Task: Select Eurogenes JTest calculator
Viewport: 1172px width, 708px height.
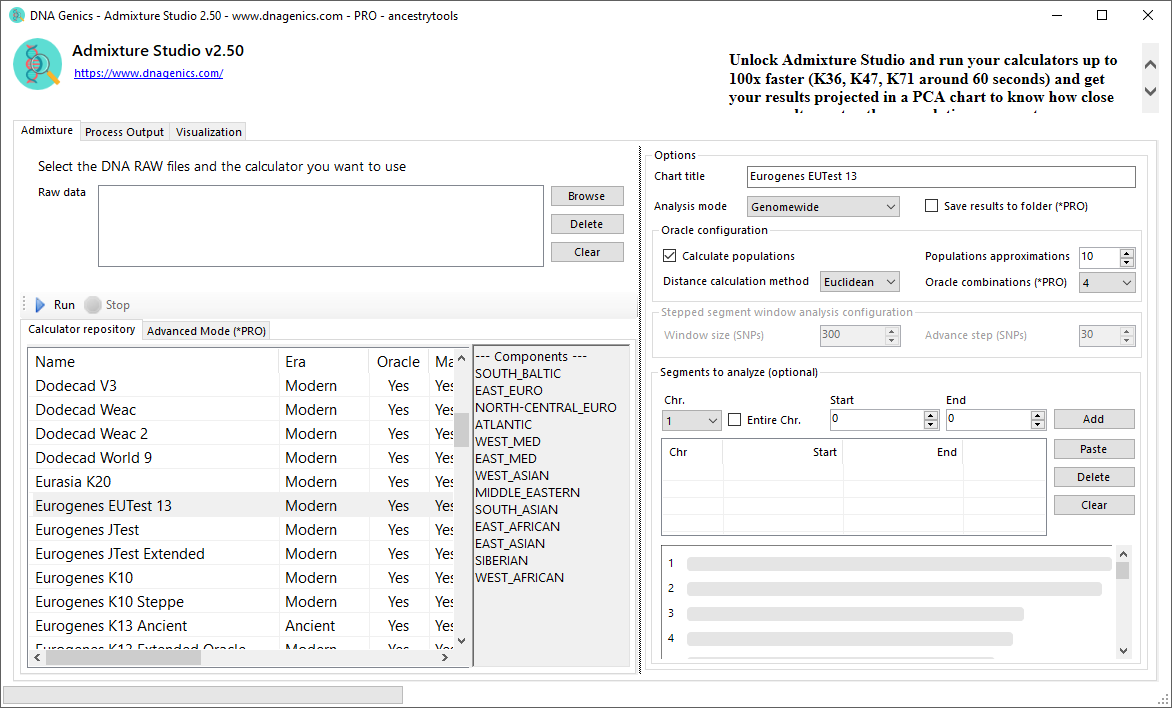Action: pyautogui.click(x=241, y=529)
